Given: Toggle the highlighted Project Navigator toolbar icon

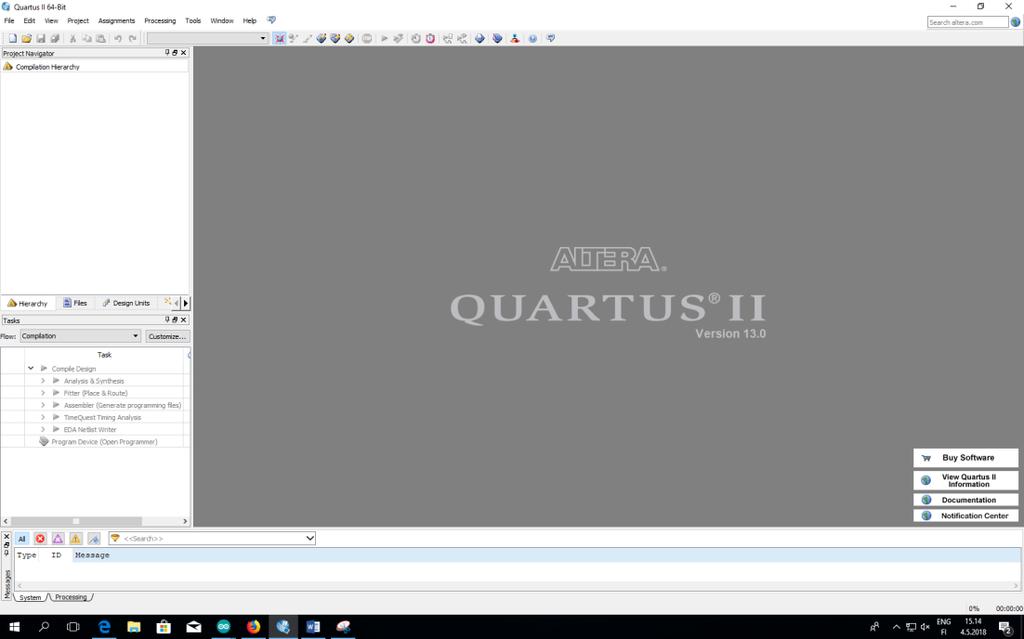Looking at the screenshot, I should [x=280, y=39].
